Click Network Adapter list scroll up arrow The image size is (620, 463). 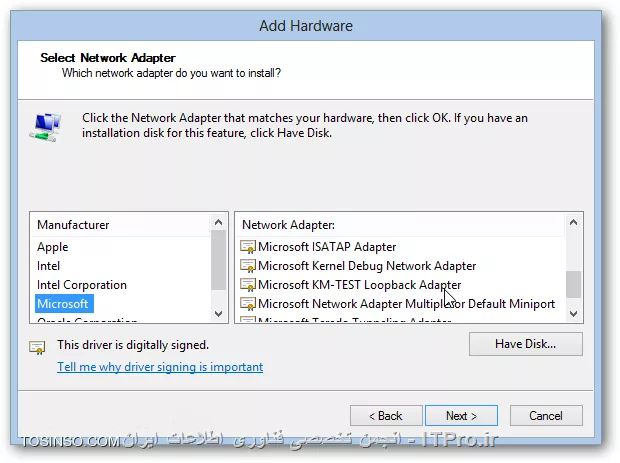click(x=573, y=223)
